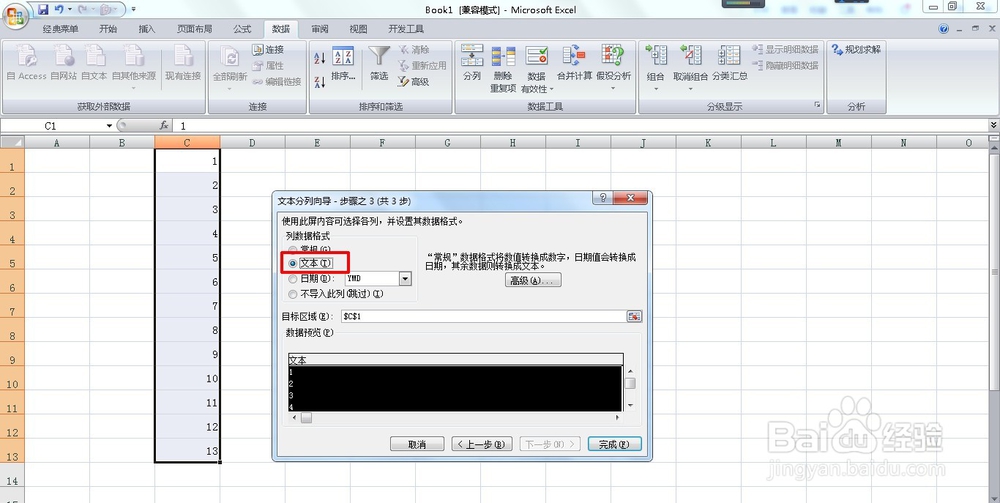
Task: Click 取消 (Cancel) button
Action: 417,444
